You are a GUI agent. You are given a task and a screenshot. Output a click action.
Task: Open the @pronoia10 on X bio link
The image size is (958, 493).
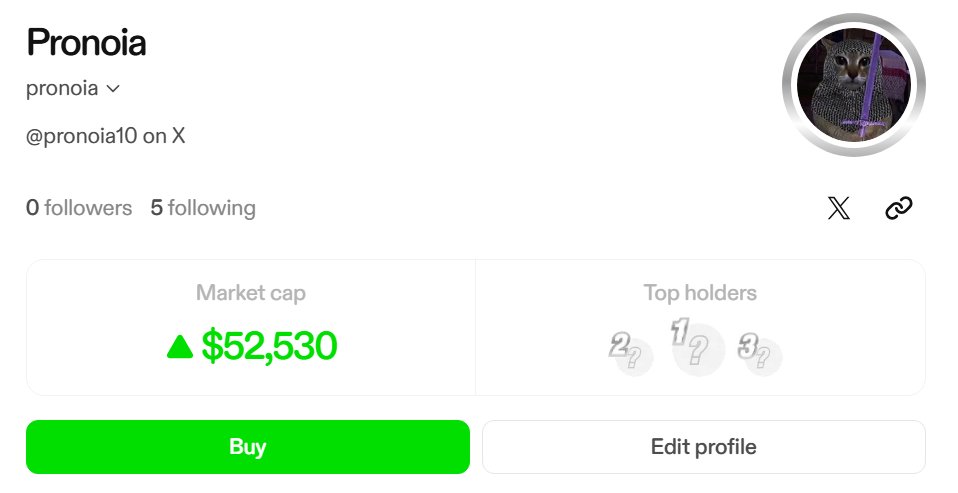tap(105, 136)
